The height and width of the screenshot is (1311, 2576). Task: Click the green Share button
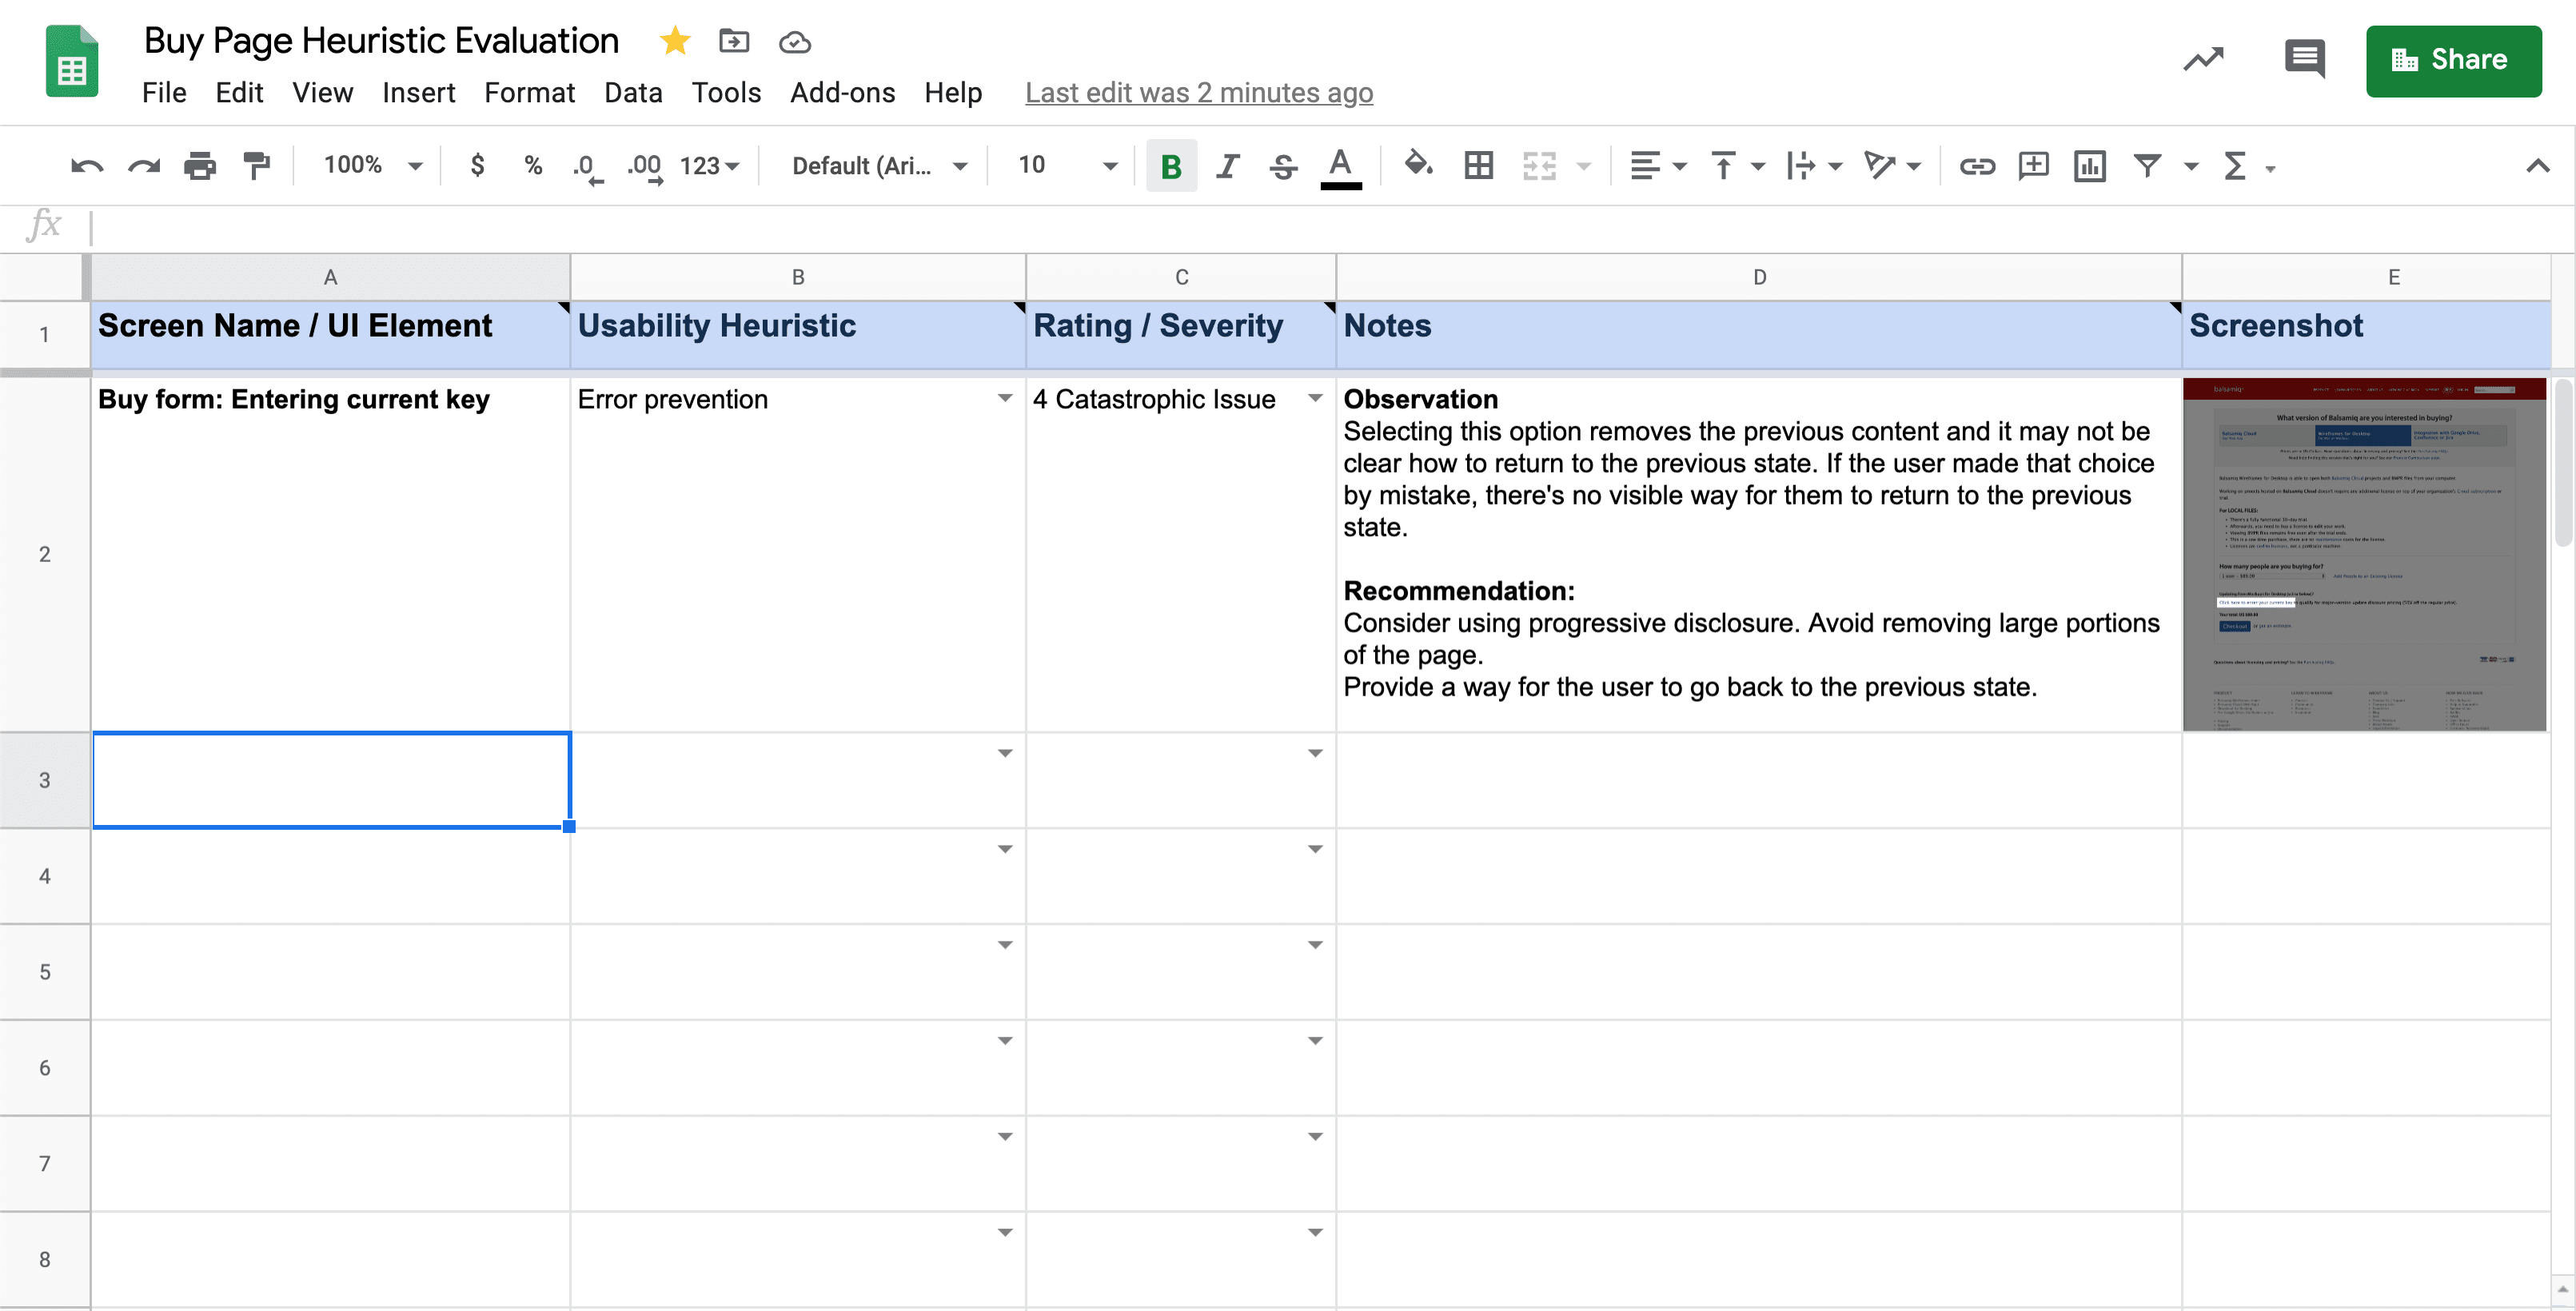(2452, 60)
